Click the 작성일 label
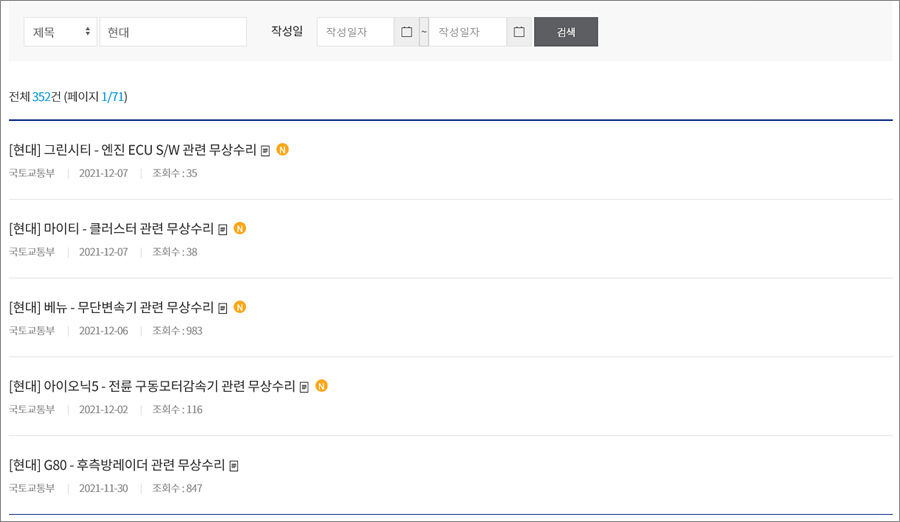Screen dimensions: 900x522 pyautogui.click(x=287, y=31)
